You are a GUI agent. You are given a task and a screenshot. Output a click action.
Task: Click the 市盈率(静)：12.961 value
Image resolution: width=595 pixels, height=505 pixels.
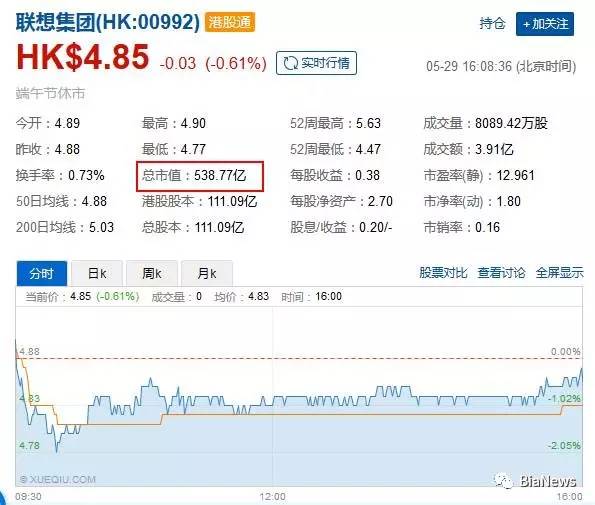pyautogui.click(x=479, y=176)
